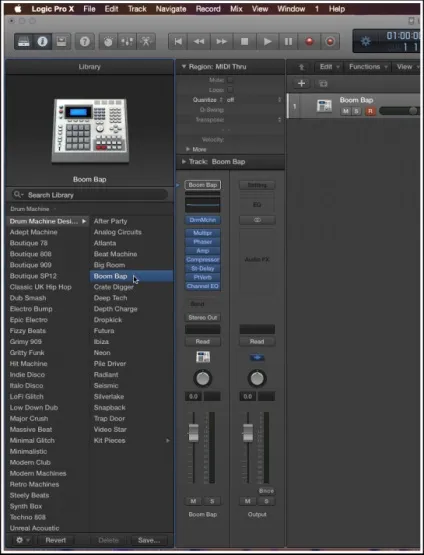Toggle record enable on Boom Bap track

(370, 111)
